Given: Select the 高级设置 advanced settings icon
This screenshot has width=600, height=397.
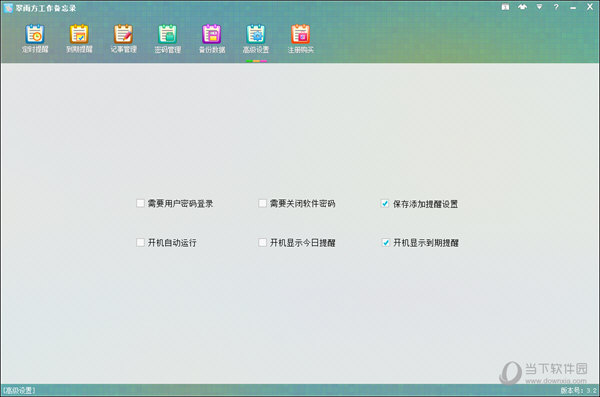Looking at the screenshot, I should [256, 39].
